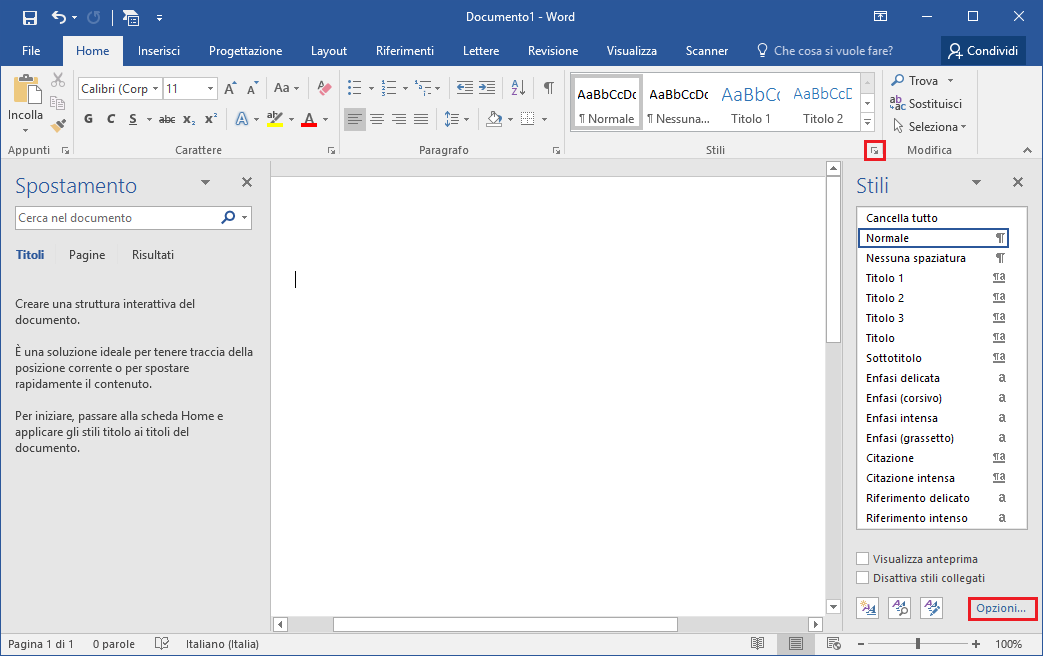Open the font size dropdown
1043x656 pixels.
tap(211, 88)
